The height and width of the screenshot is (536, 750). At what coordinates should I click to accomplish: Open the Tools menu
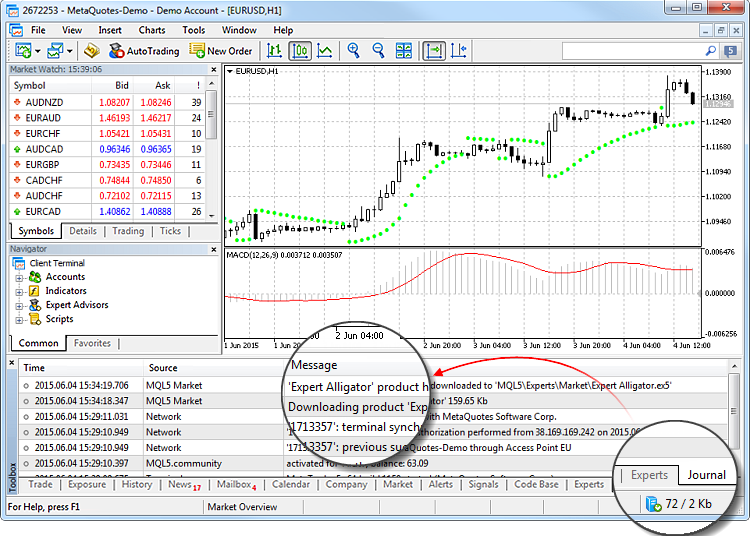(193, 30)
